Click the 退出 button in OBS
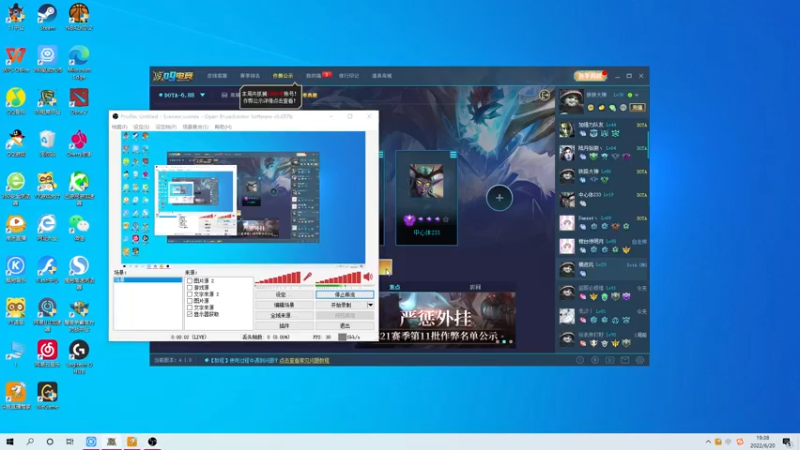Image resolution: width=800 pixels, height=450 pixels. tap(345, 326)
